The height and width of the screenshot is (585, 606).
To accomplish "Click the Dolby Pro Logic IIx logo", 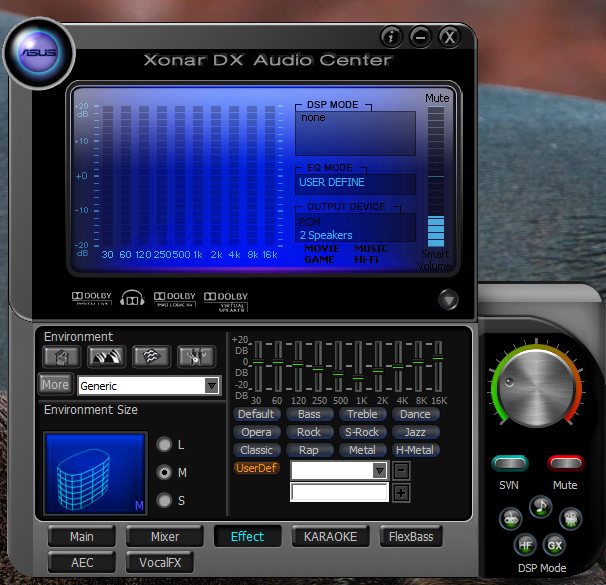I will [174, 299].
